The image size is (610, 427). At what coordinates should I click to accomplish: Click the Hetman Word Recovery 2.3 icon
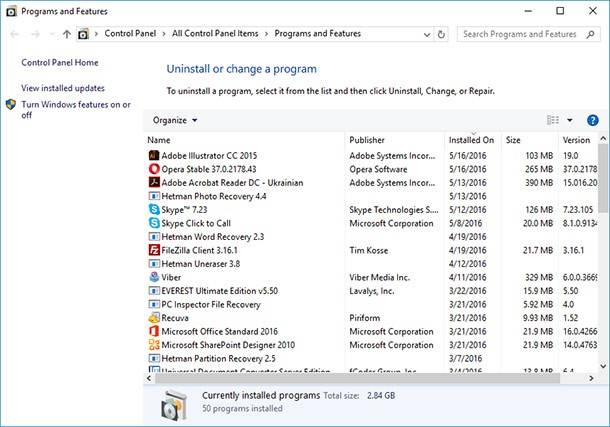point(154,236)
